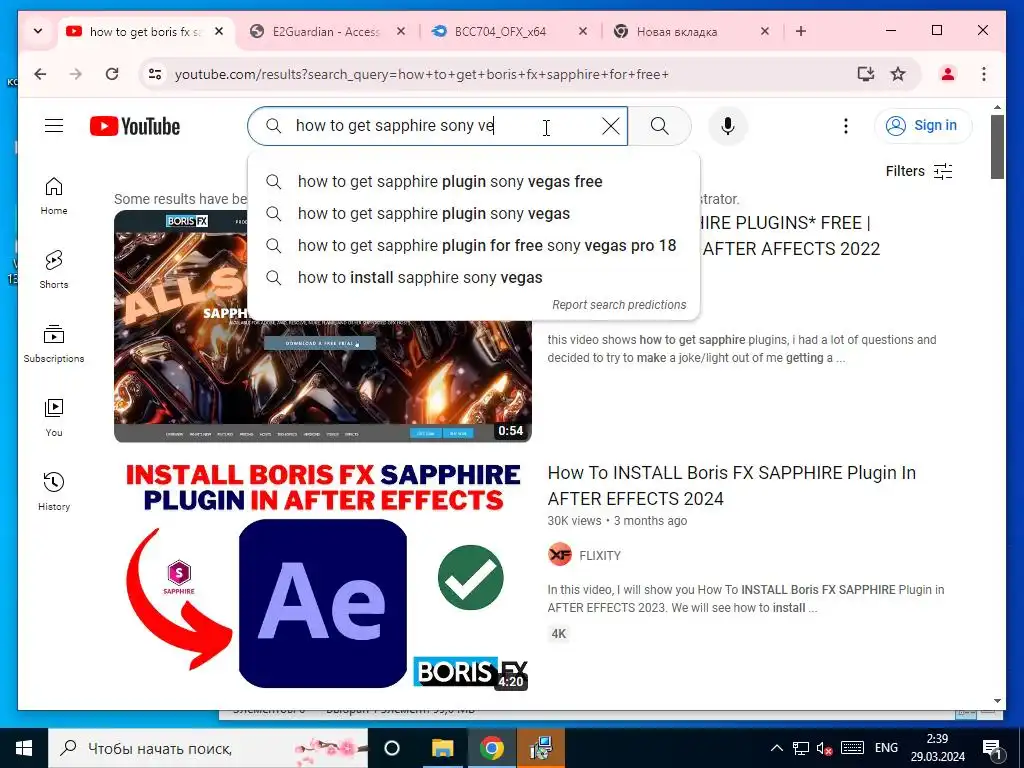Click the '4K' badge under FLIXITY video

(559, 633)
